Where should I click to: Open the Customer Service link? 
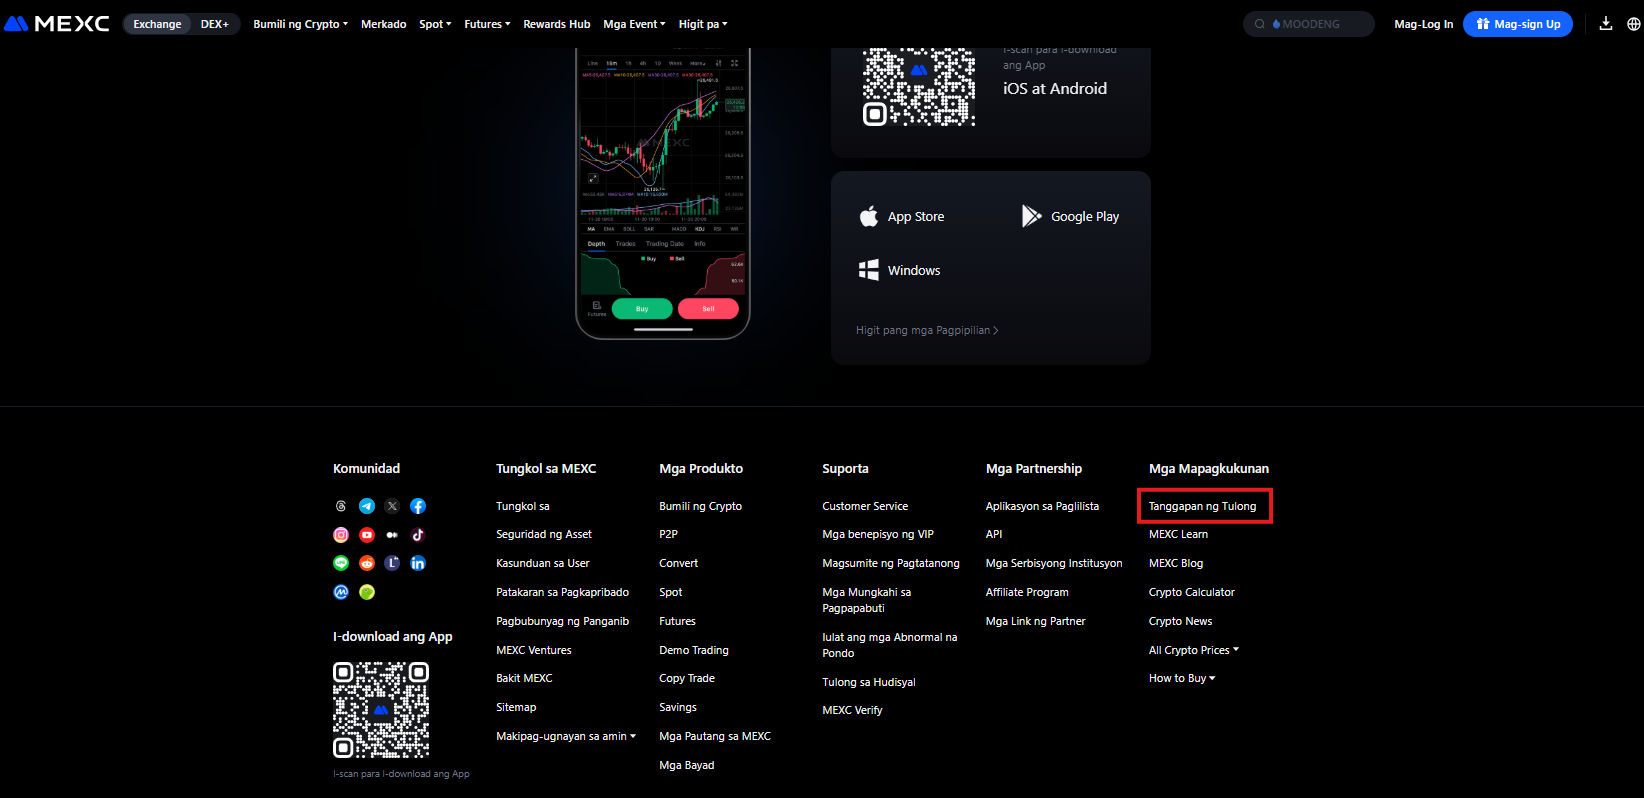(x=865, y=506)
